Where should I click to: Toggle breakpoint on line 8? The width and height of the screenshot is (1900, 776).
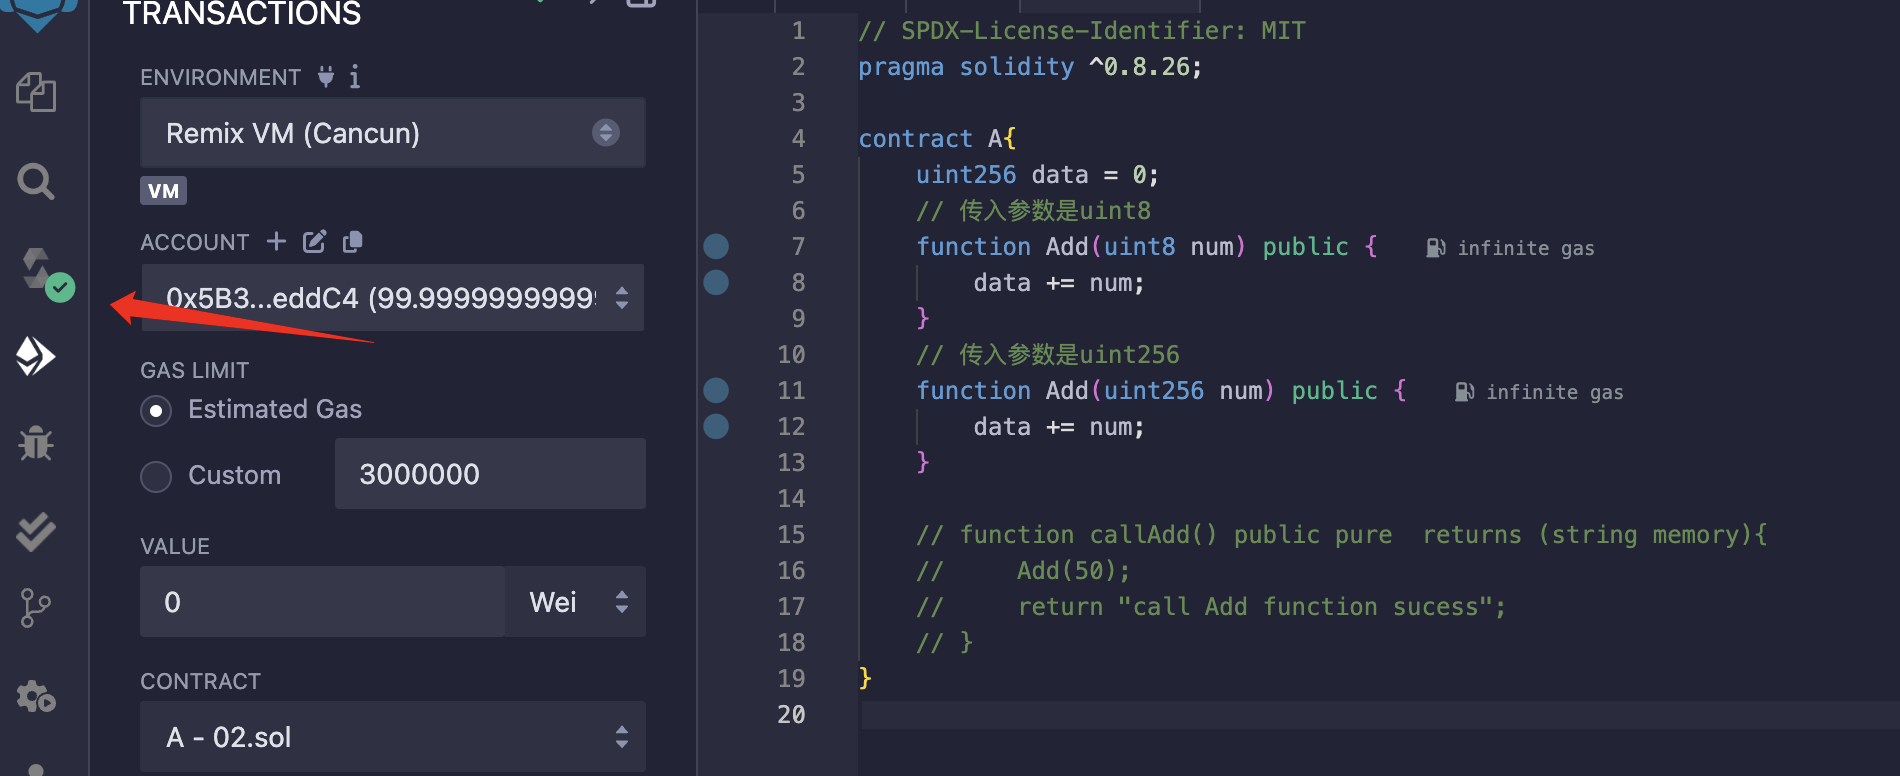pos(716,282)
